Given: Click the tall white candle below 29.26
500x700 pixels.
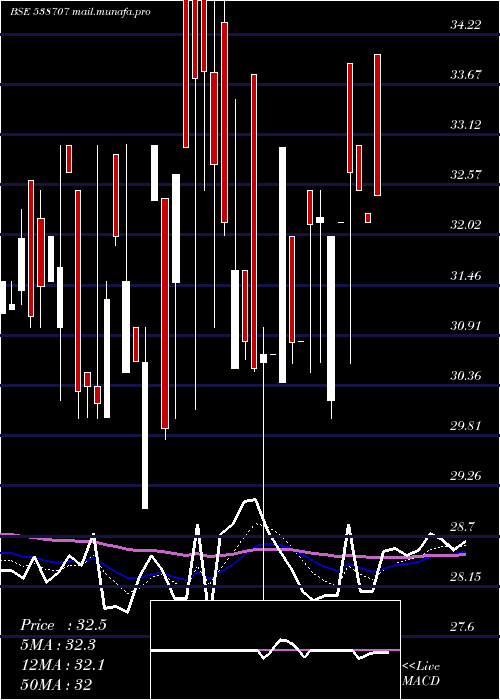Looking at the screenshot, I should tap(145, 435).
